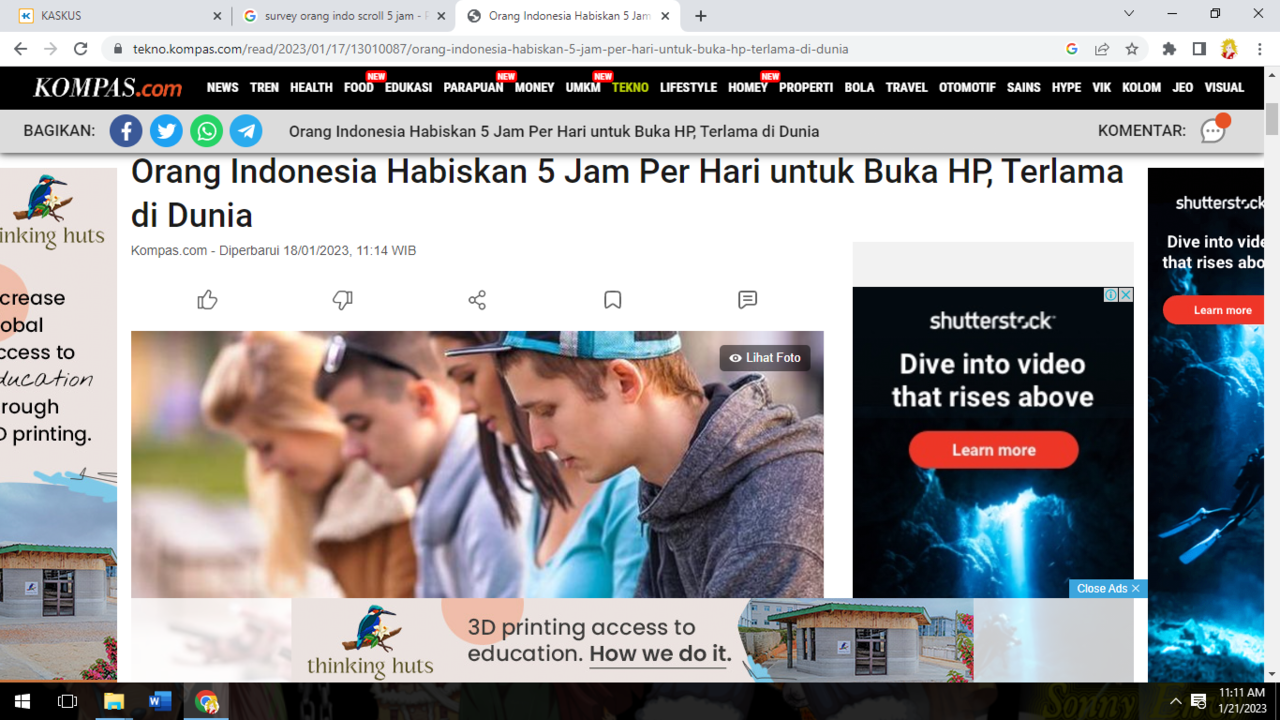Share article on Facebook

[126, 131]
